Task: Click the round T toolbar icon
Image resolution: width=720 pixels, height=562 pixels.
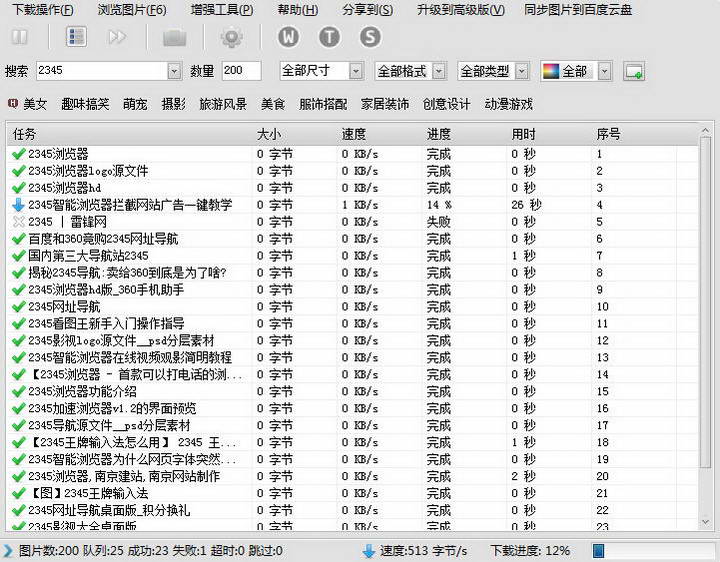Action: (x=329, y=38)
